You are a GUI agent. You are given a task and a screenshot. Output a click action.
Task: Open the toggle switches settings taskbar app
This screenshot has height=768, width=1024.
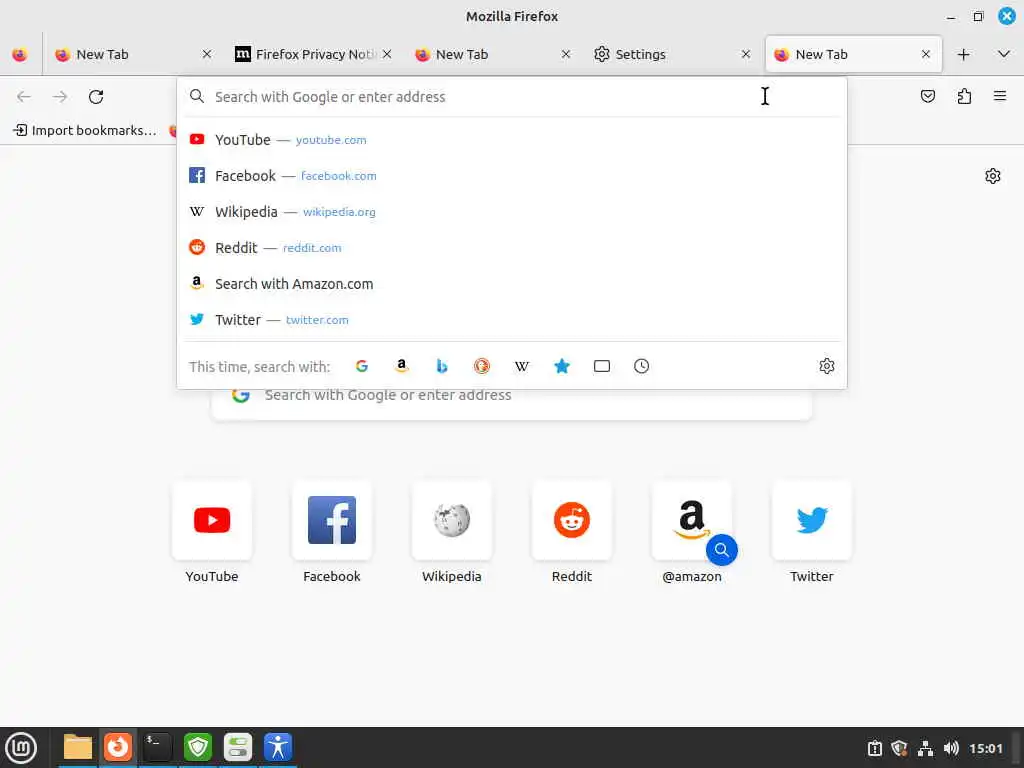tap(238, 747)
